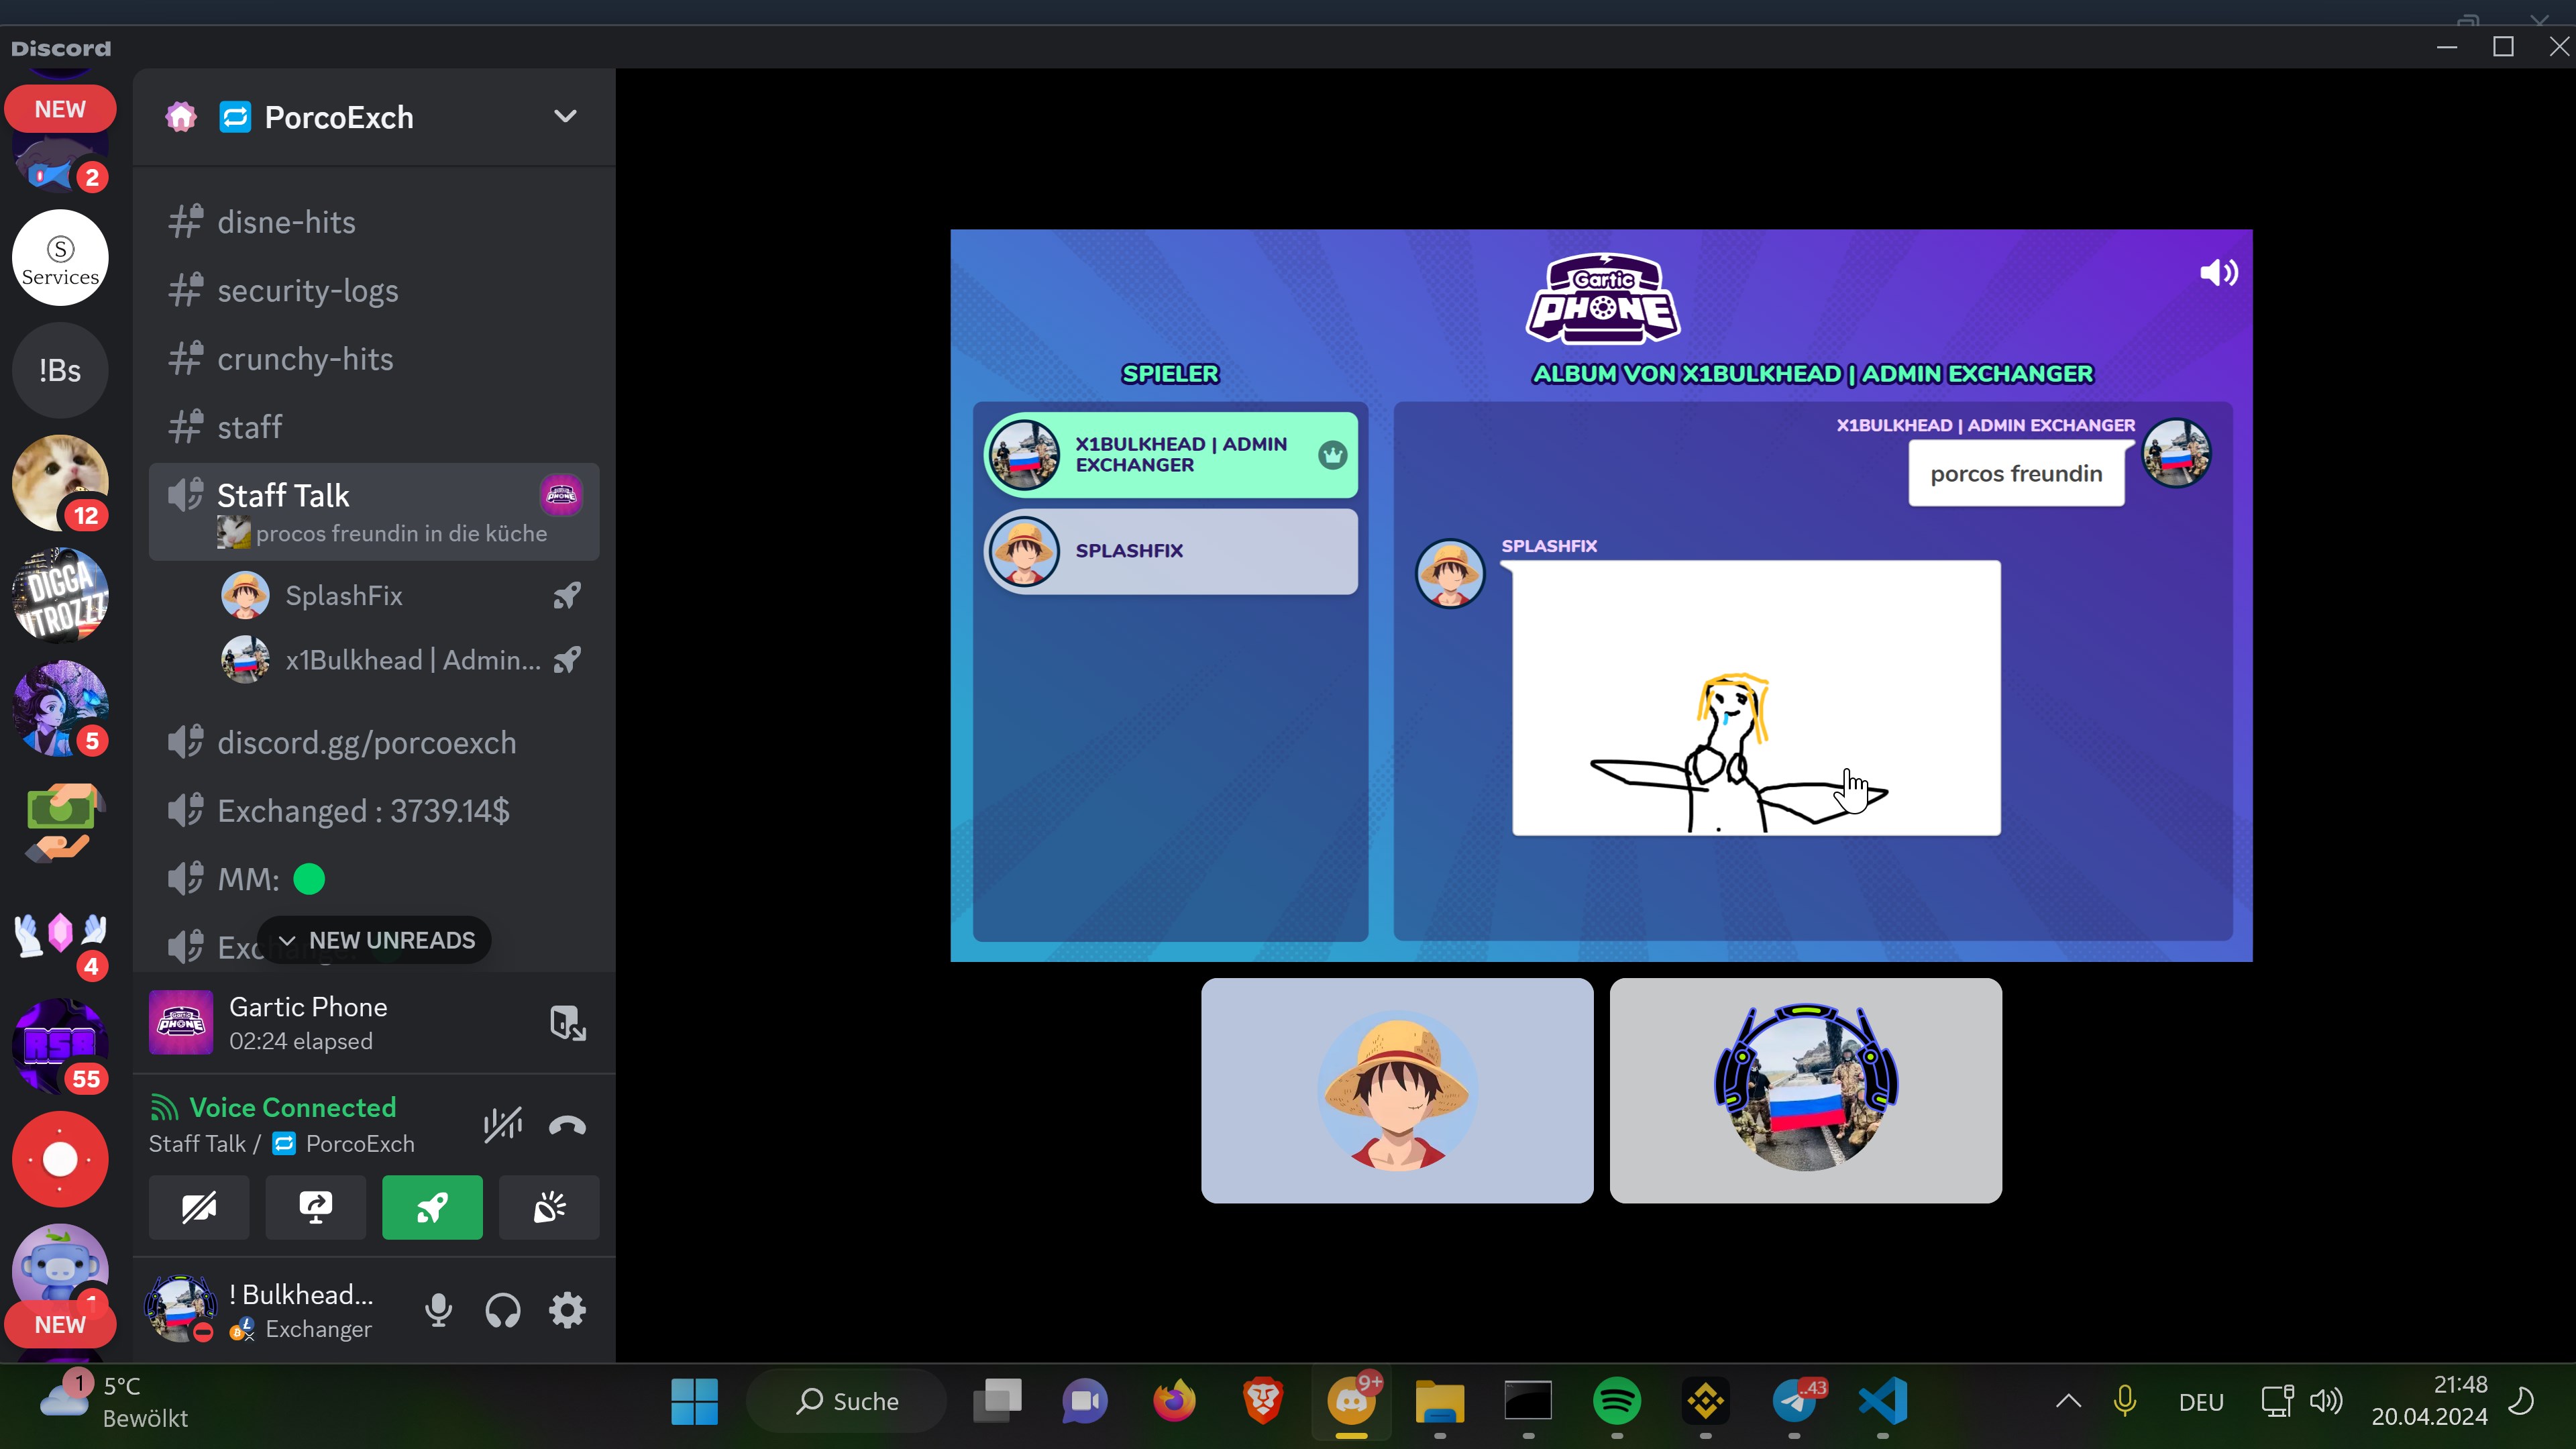Disconnect from the voice channel
The width and height of the screenshot is (2576, 1449).
(567, 1125)
